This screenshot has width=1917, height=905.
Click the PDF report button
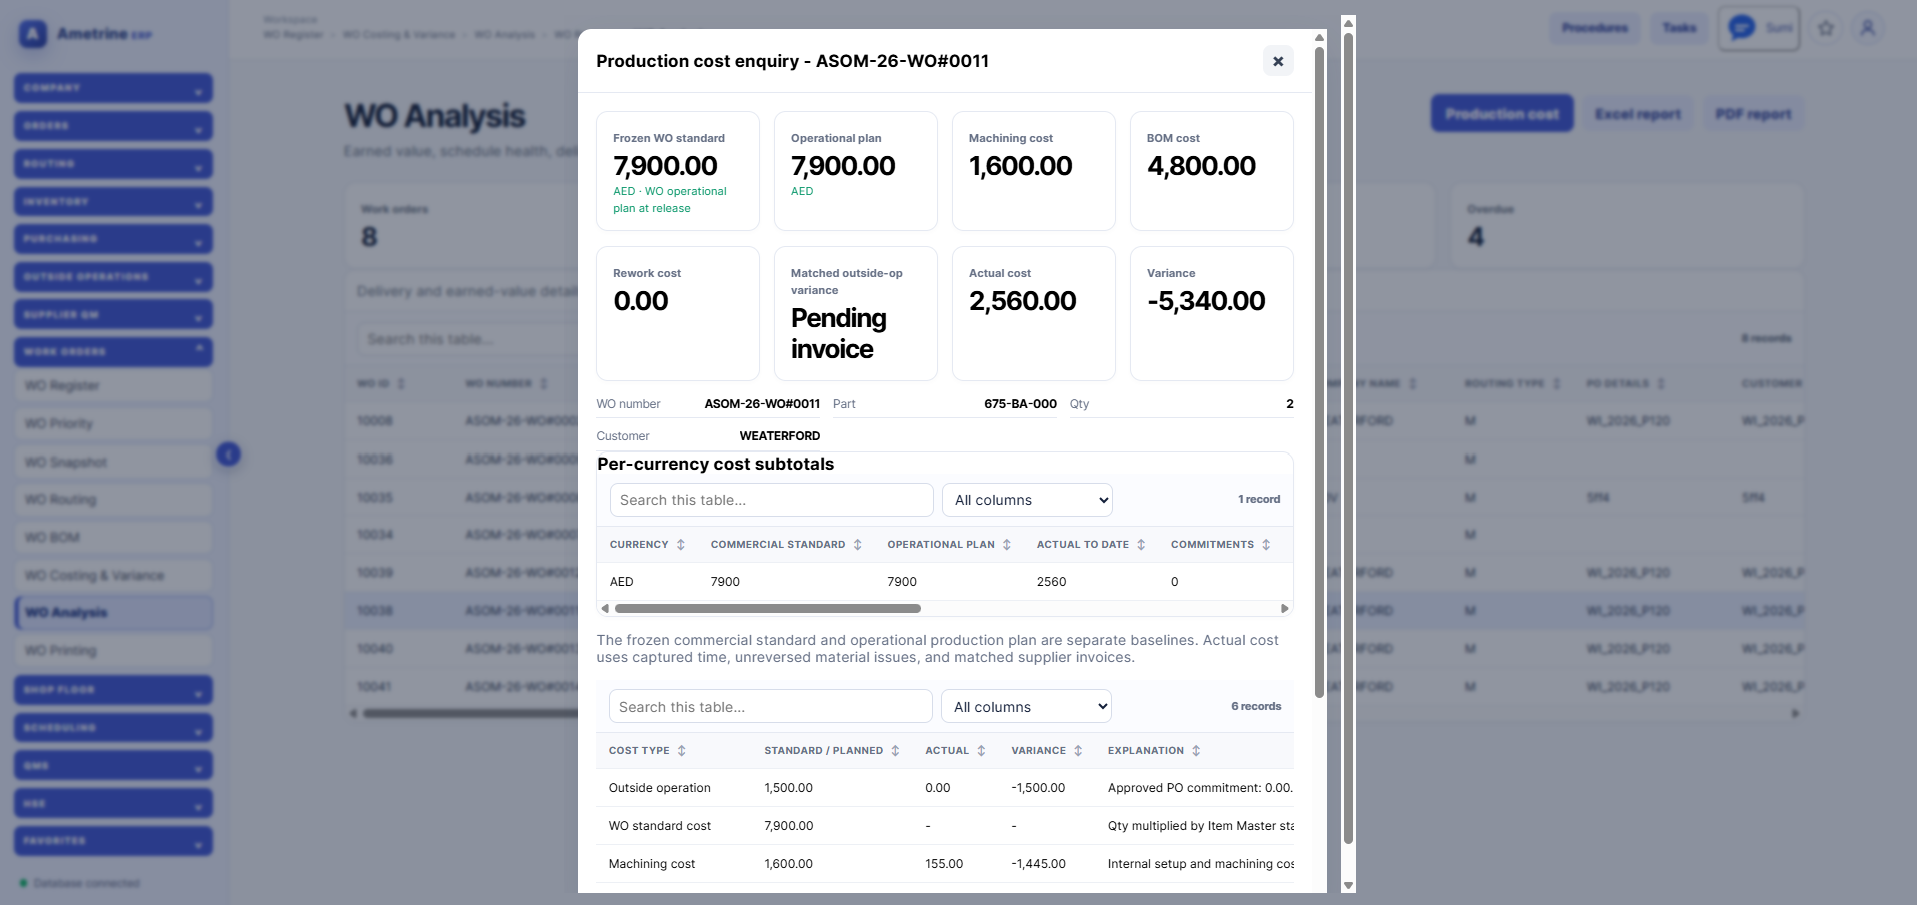(x=1753, y=114)
